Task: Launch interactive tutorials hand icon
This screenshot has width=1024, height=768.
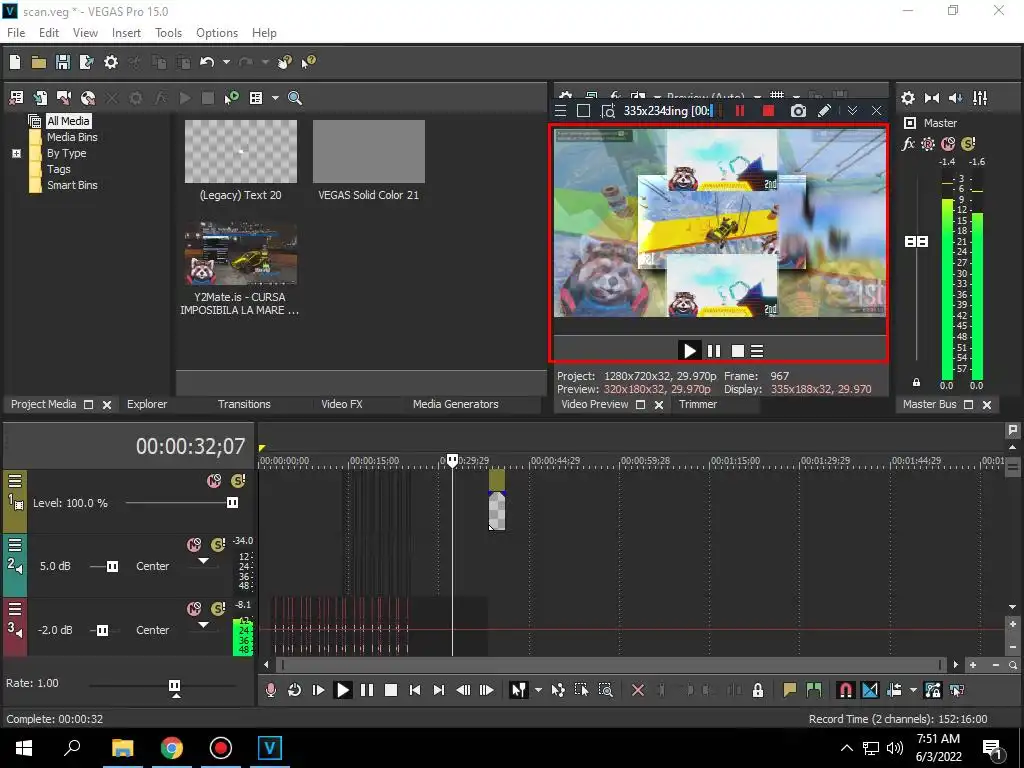Action: tap(284, 62)
